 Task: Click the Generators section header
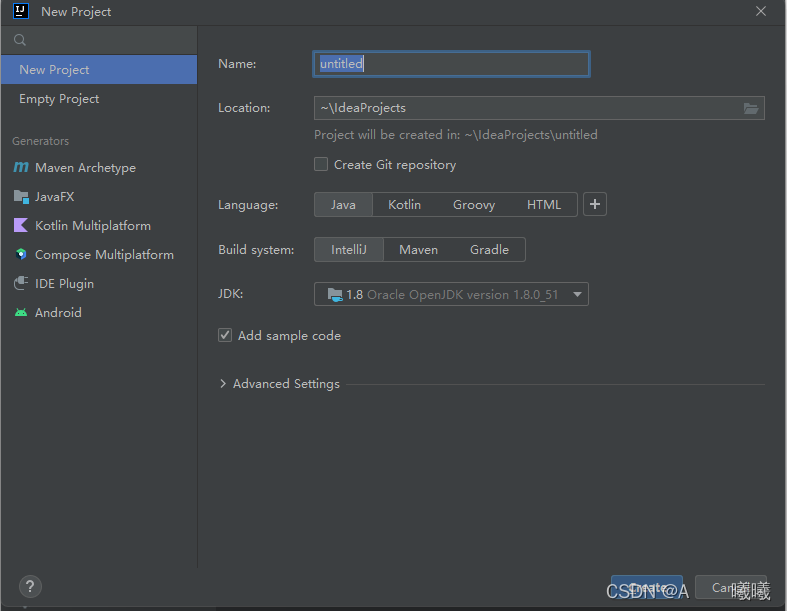(x=41, y=141)
